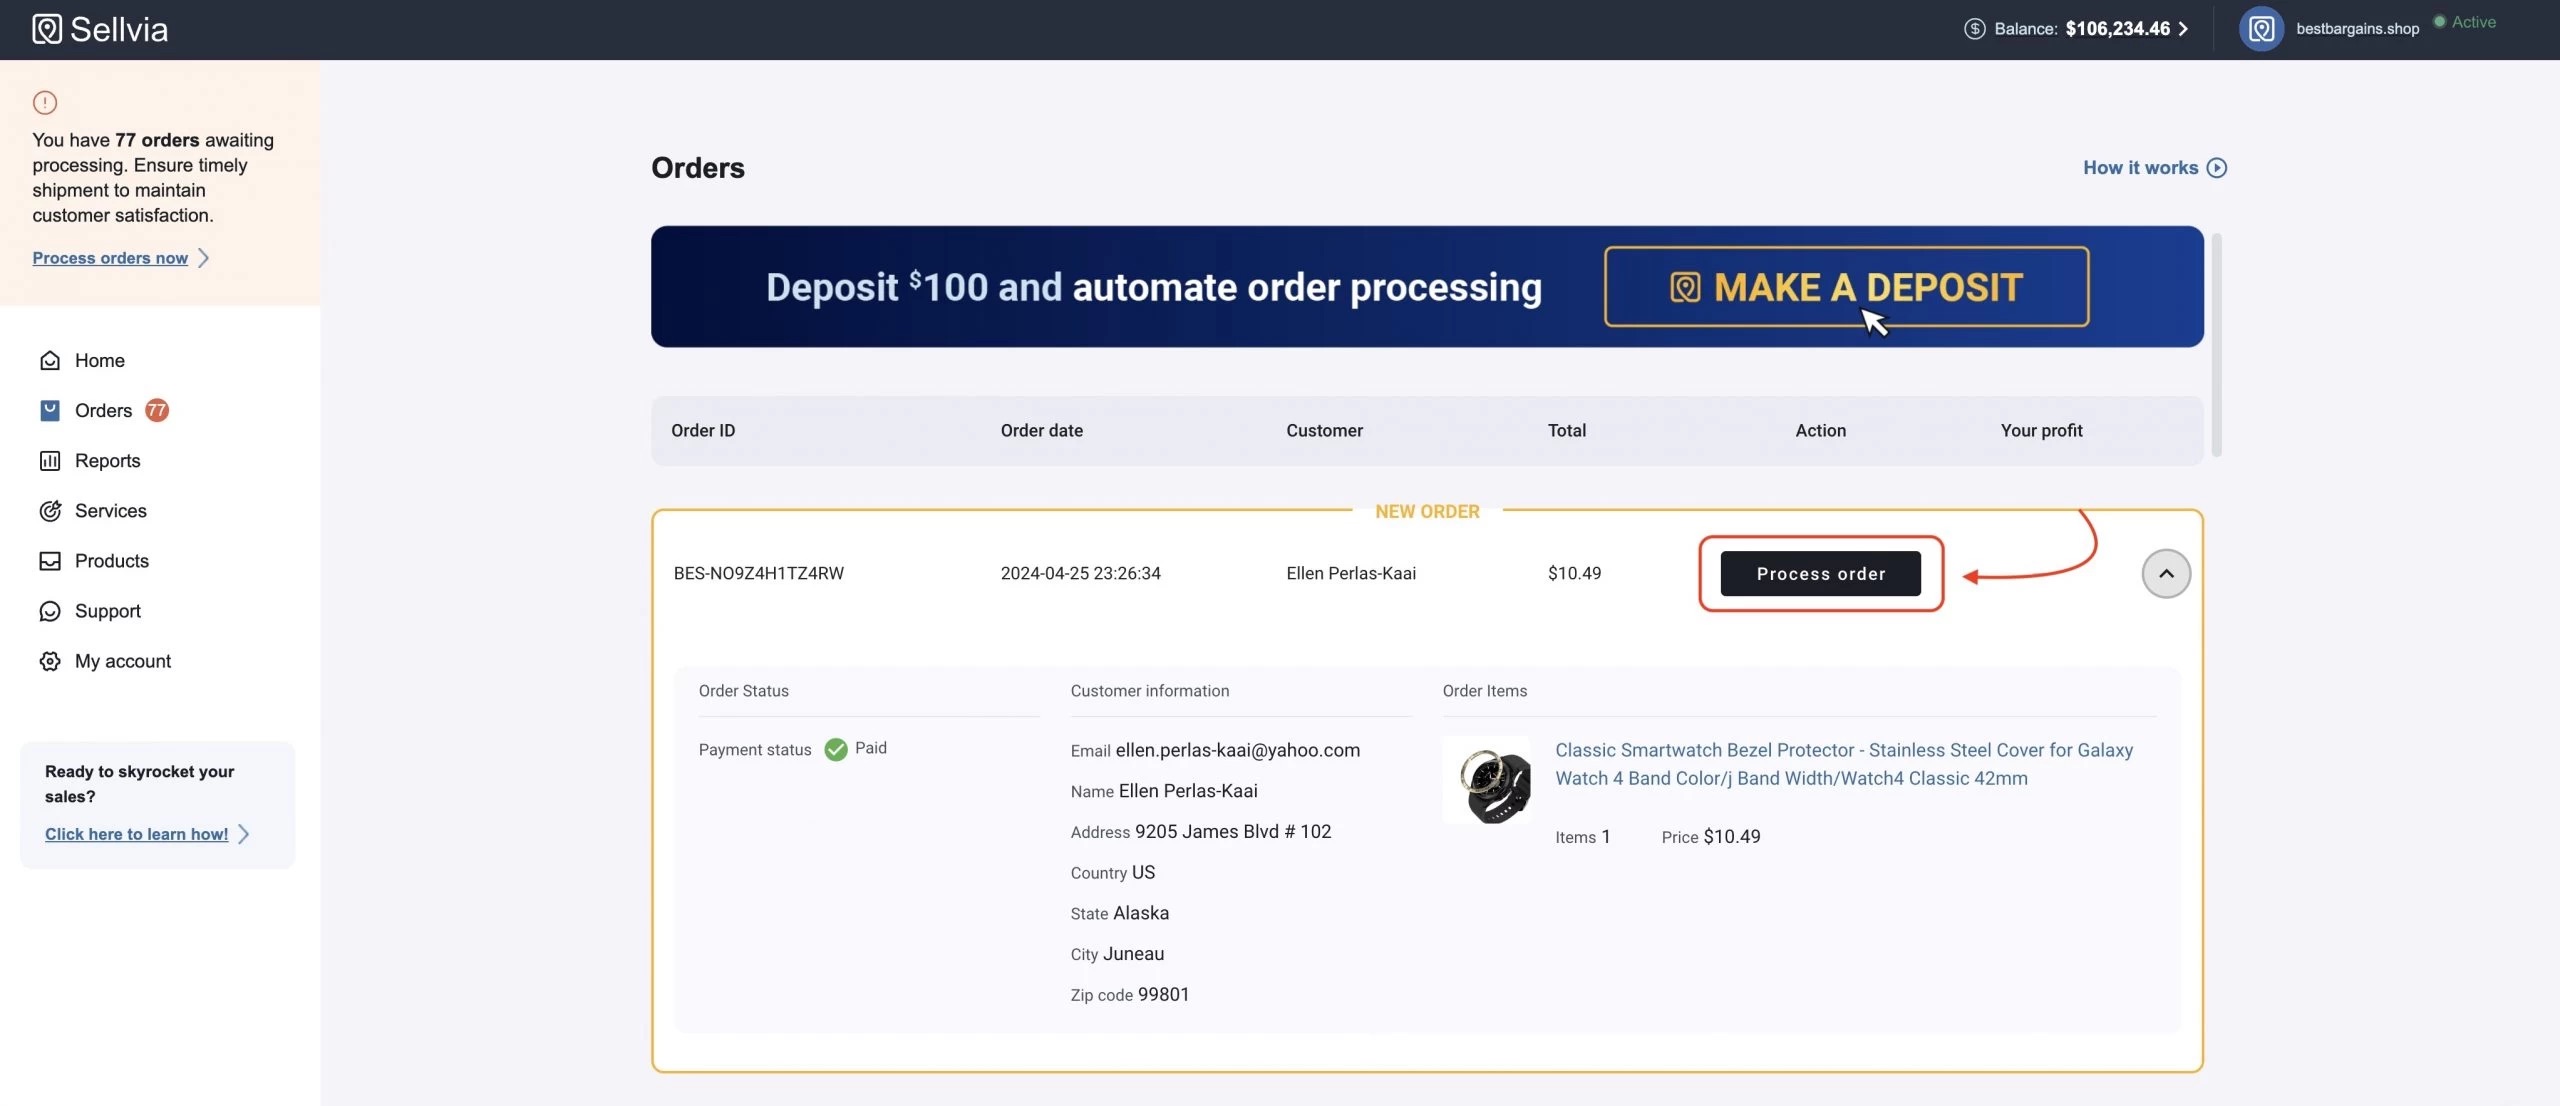
Task: Click the Orders list vertical scrollbar
Action: point(2216,344)
